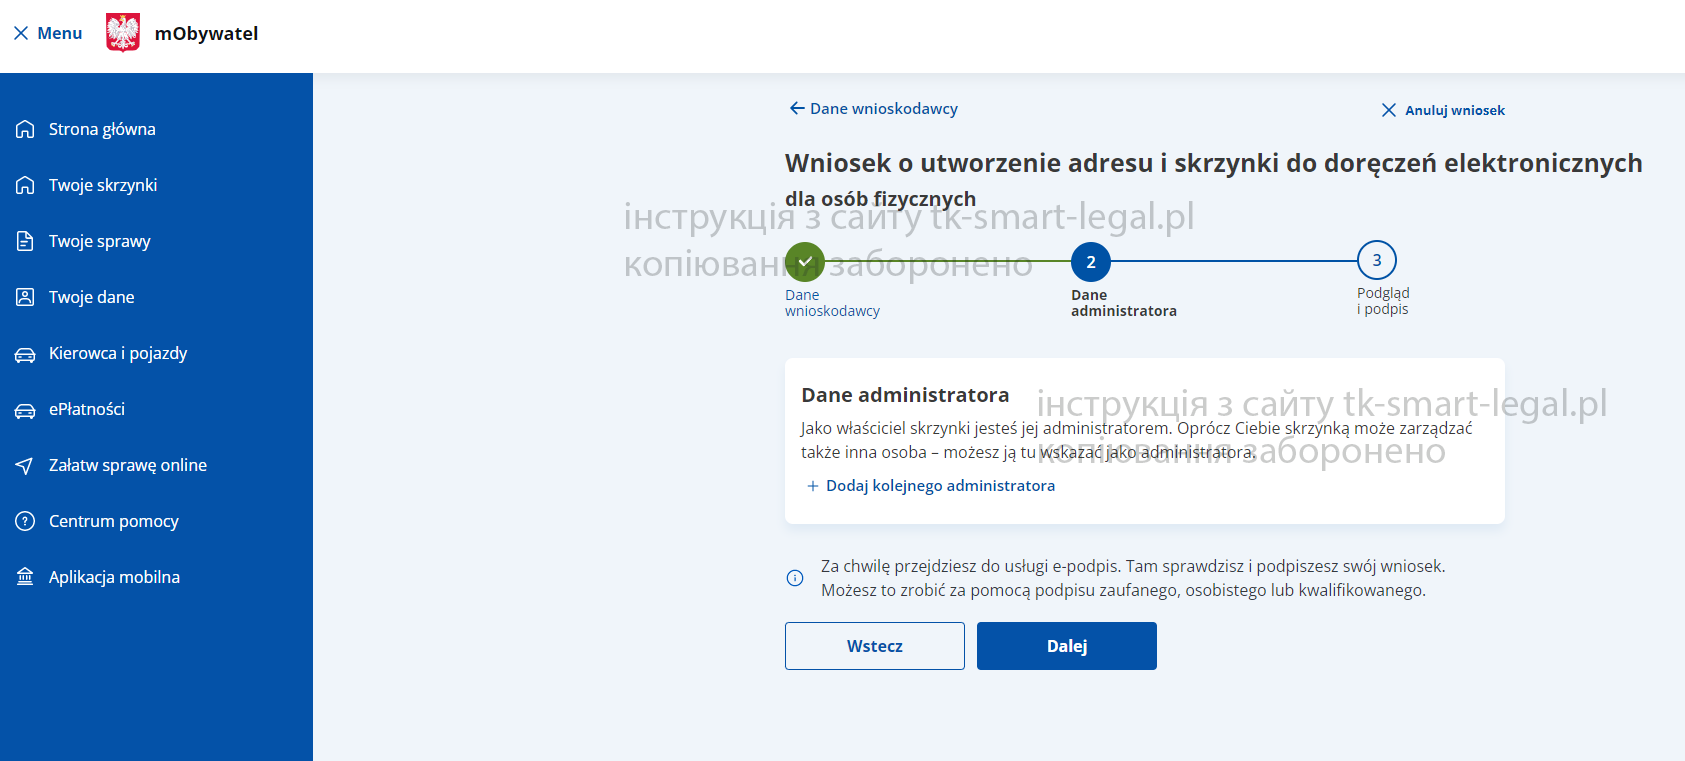Click the Dane wnioskodawcy step label

[832, 303]
